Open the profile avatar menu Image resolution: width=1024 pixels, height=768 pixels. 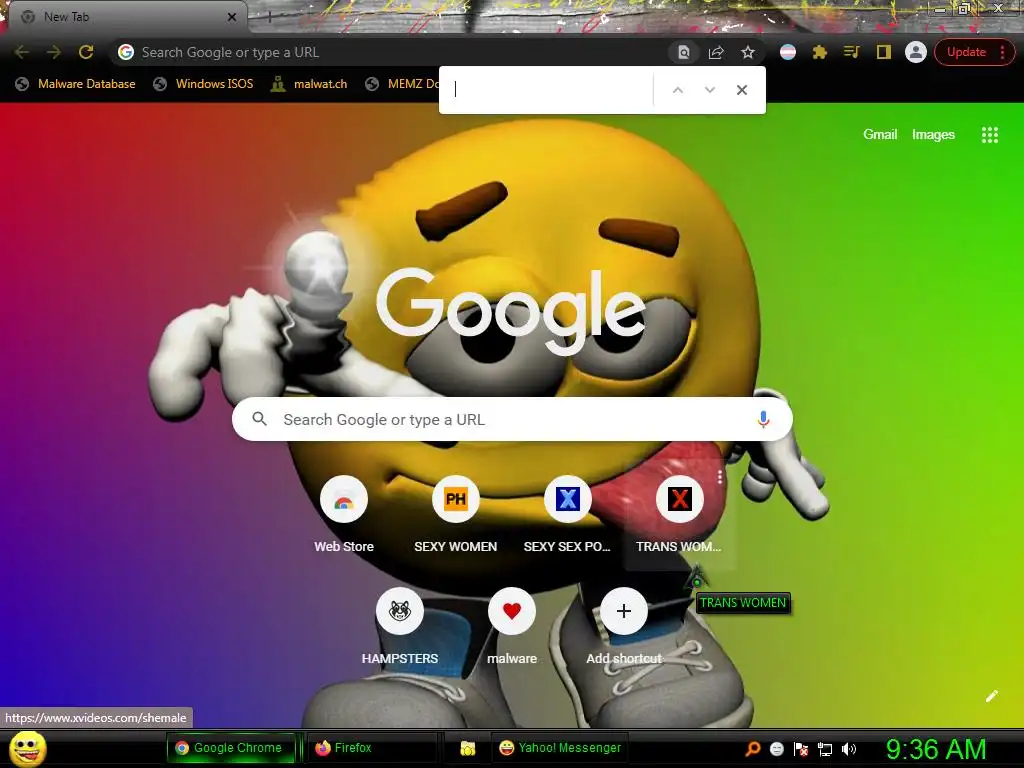(916, 52)
